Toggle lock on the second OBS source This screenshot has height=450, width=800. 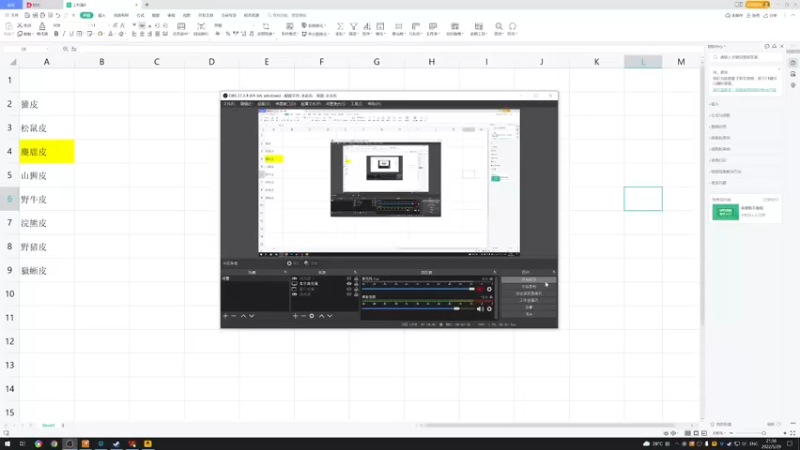click(x=356, y=284)
